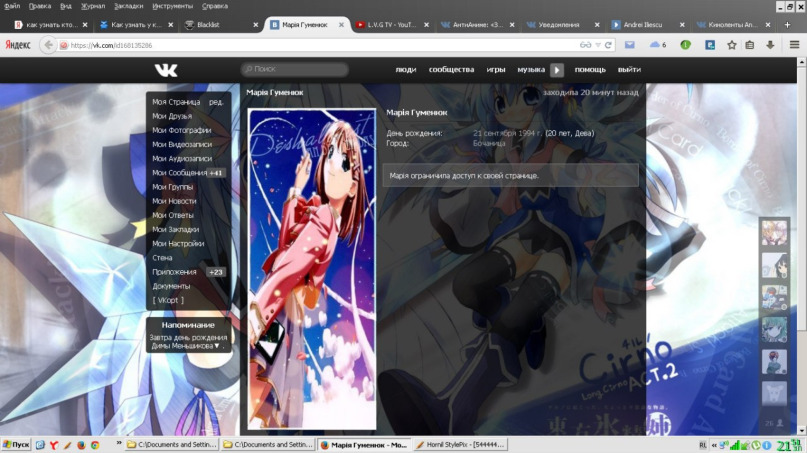
Task: Switch to Hornil StylePix taskbar window
Action: click(x=460, y=445)
